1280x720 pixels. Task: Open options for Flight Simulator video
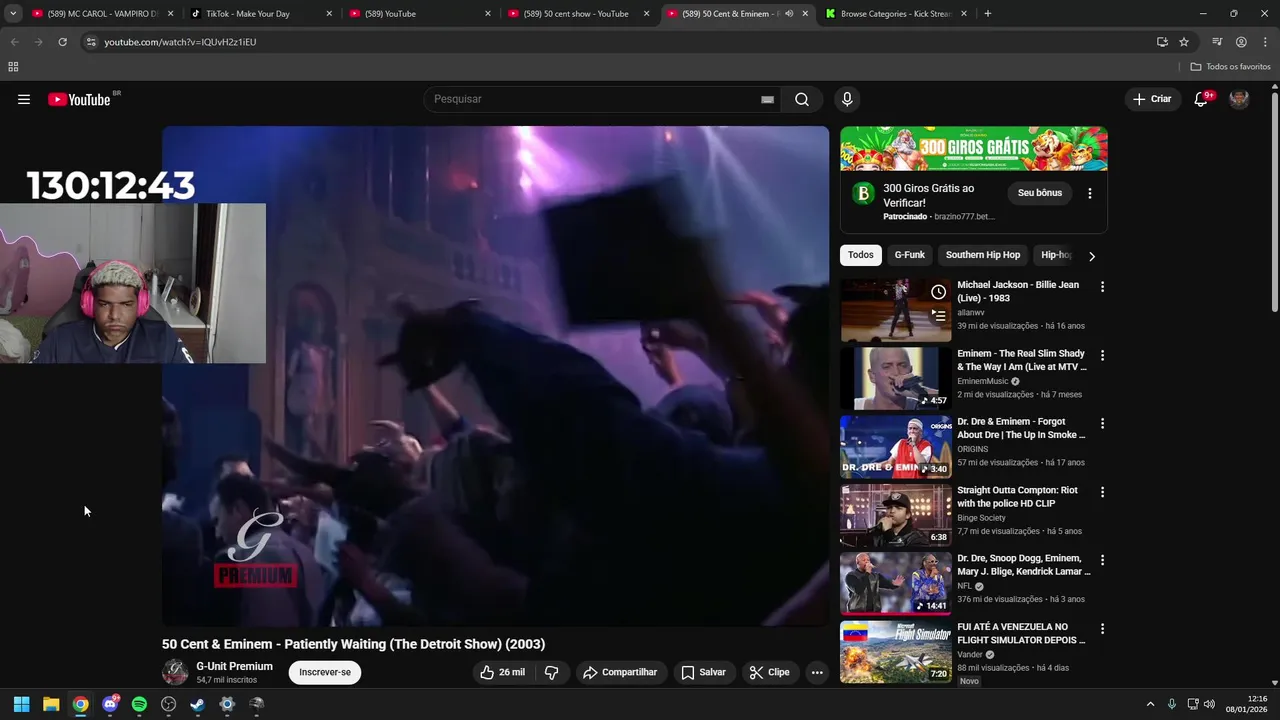1102,629
